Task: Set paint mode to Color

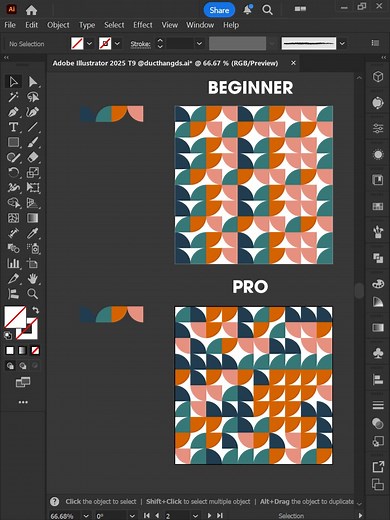Action: click(x=10, y=350)
